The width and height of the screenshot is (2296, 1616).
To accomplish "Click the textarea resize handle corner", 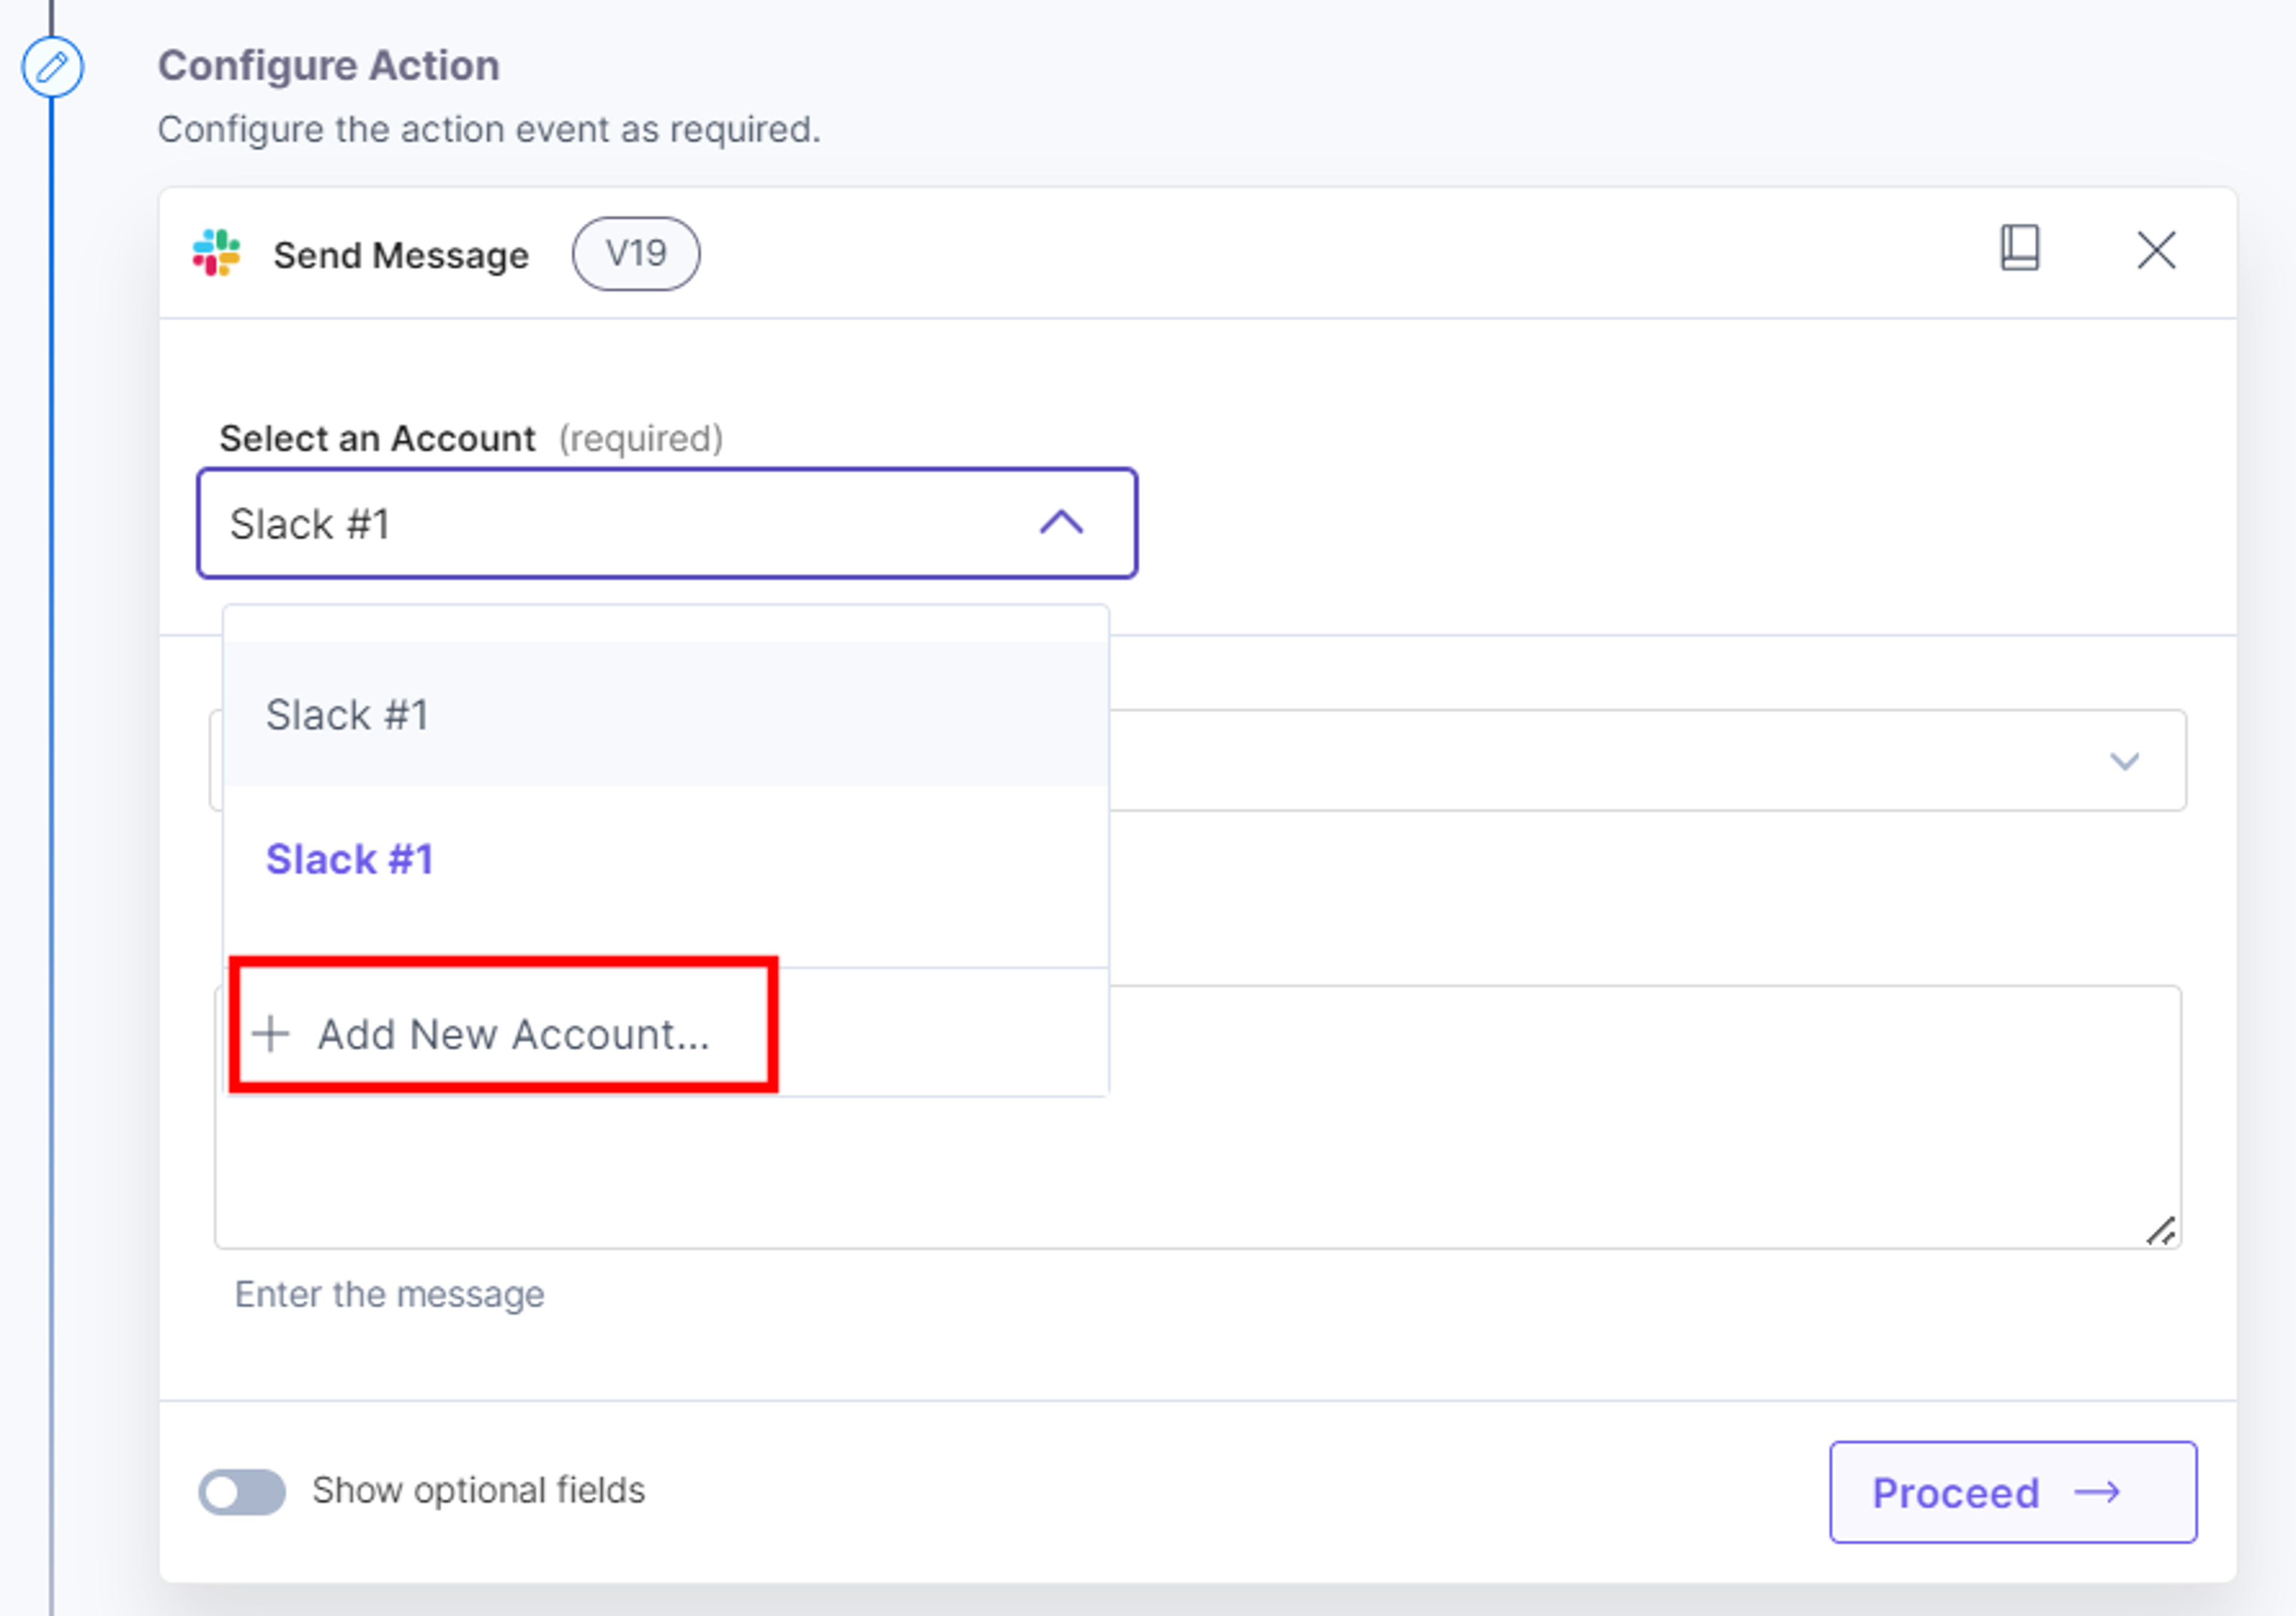I will point(2160,1230).
